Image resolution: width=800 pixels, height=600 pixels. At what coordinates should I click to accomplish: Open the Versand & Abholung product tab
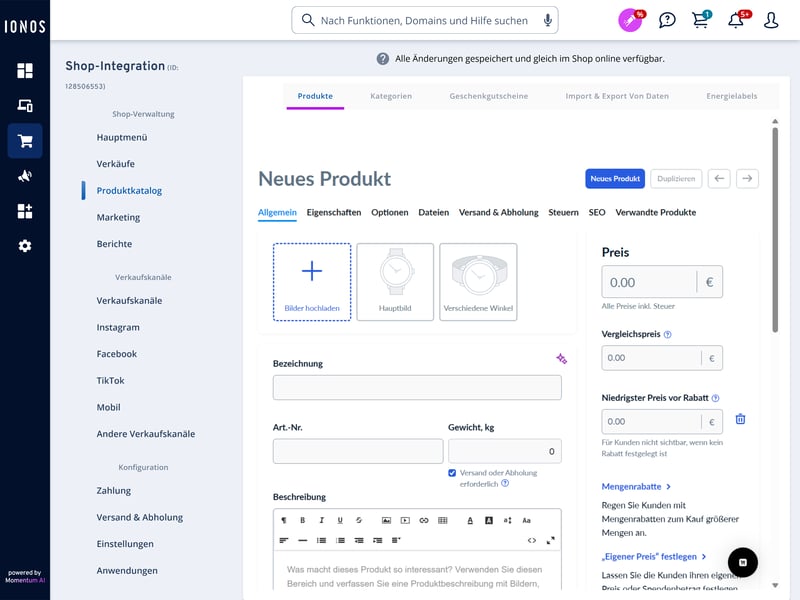click(498, 212)
